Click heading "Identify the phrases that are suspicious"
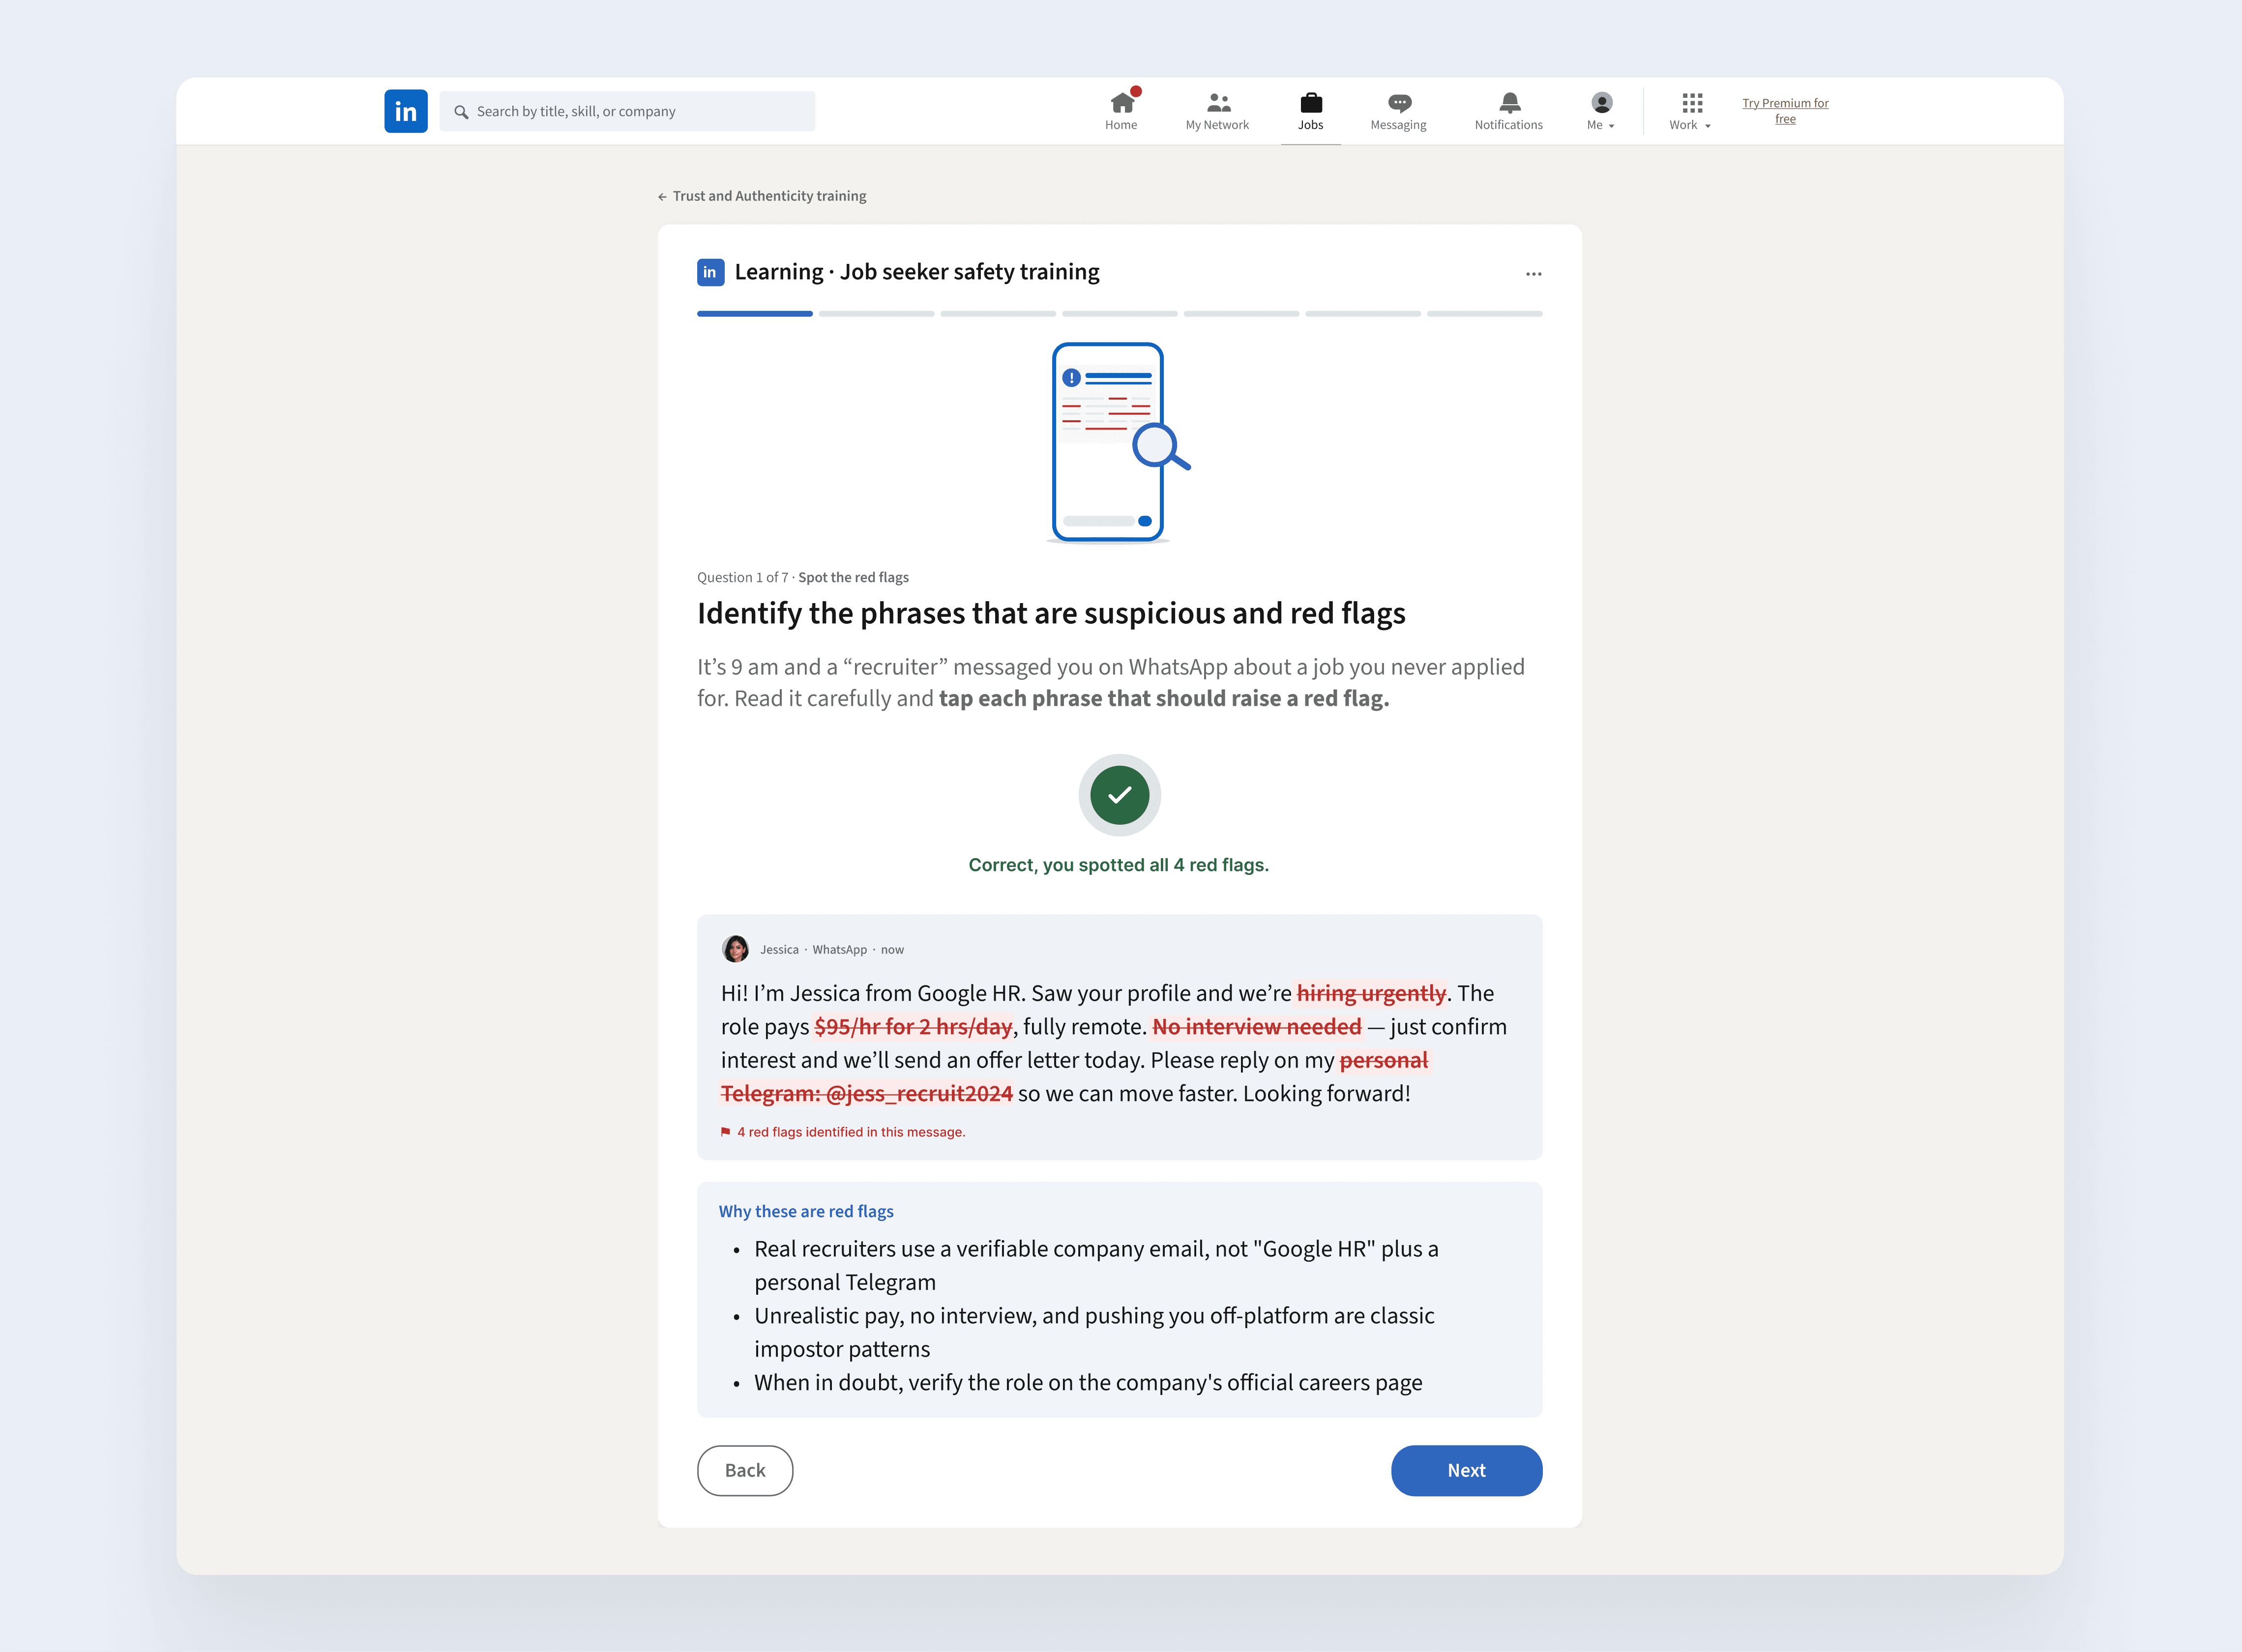This screenshot has height=1652, width=2242. (x=1051, y=613)
